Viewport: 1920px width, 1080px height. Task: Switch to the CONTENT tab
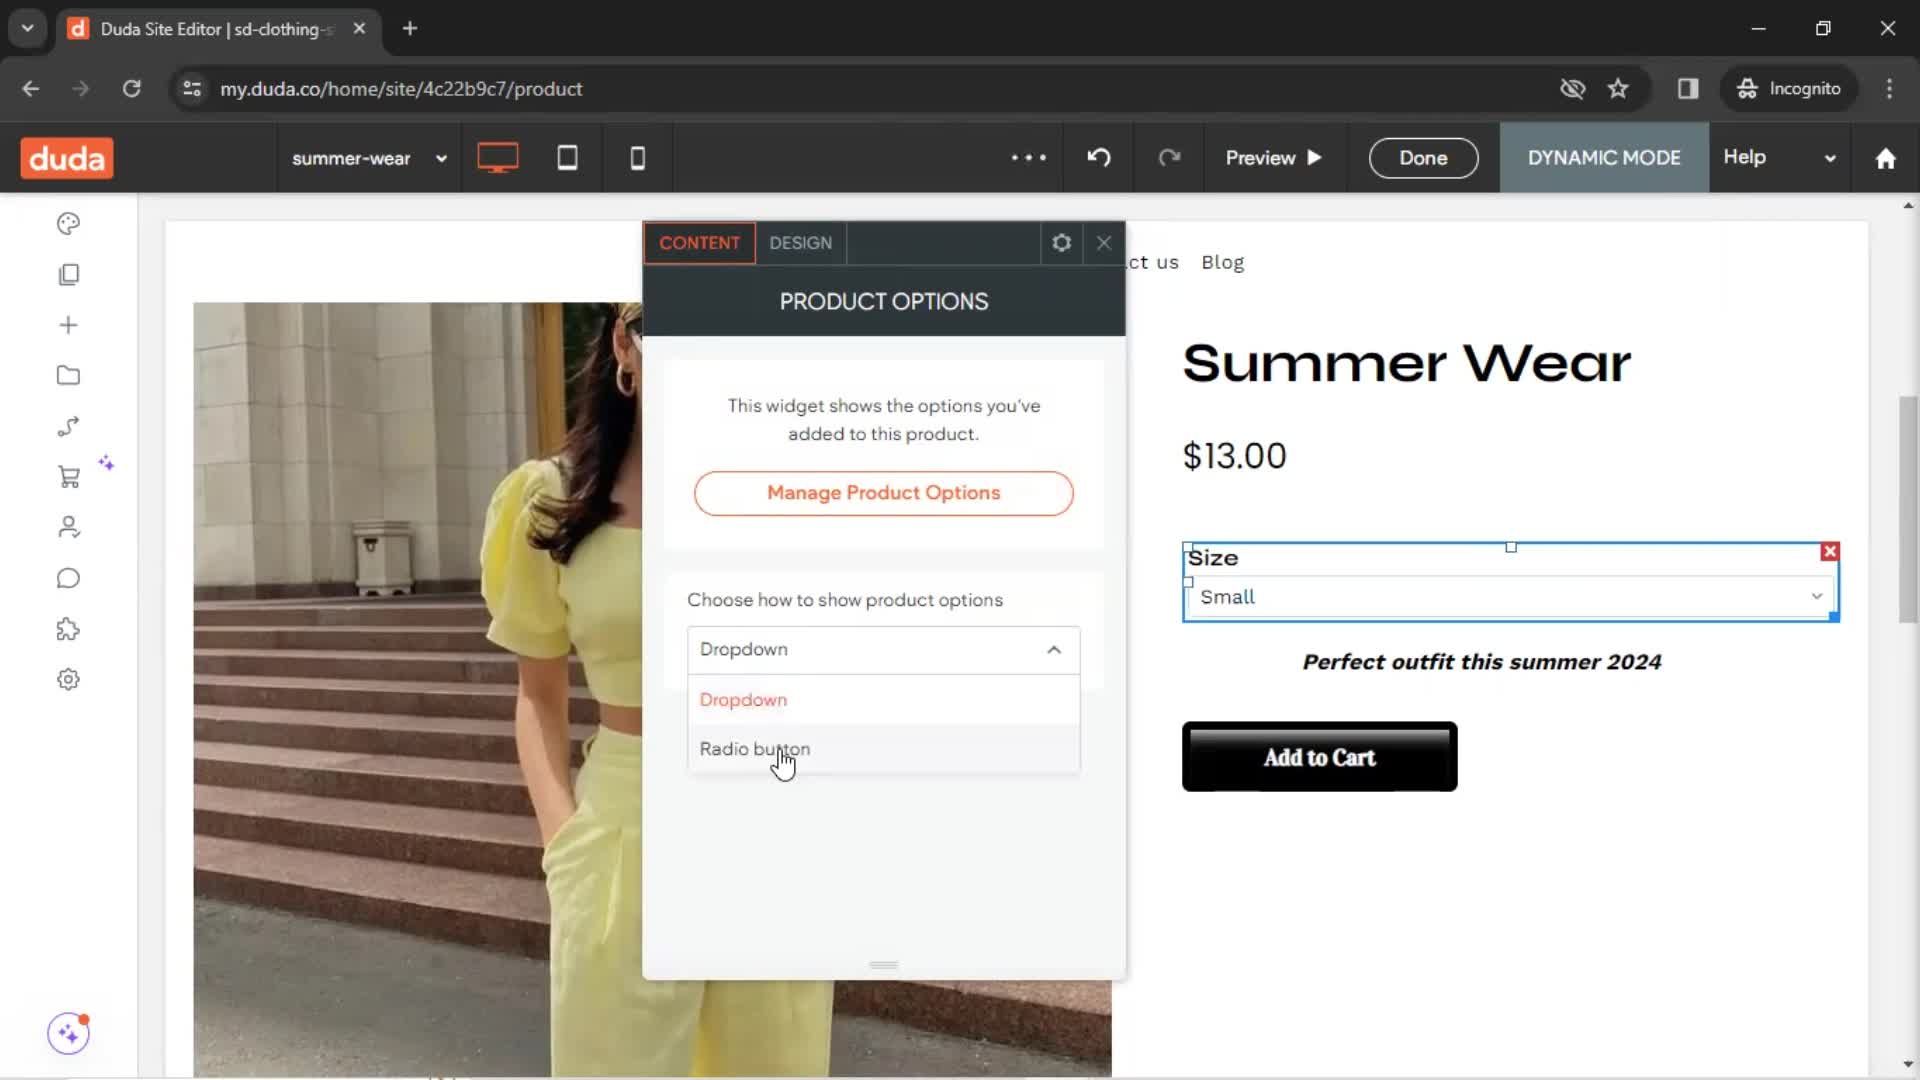pos(699,243)
